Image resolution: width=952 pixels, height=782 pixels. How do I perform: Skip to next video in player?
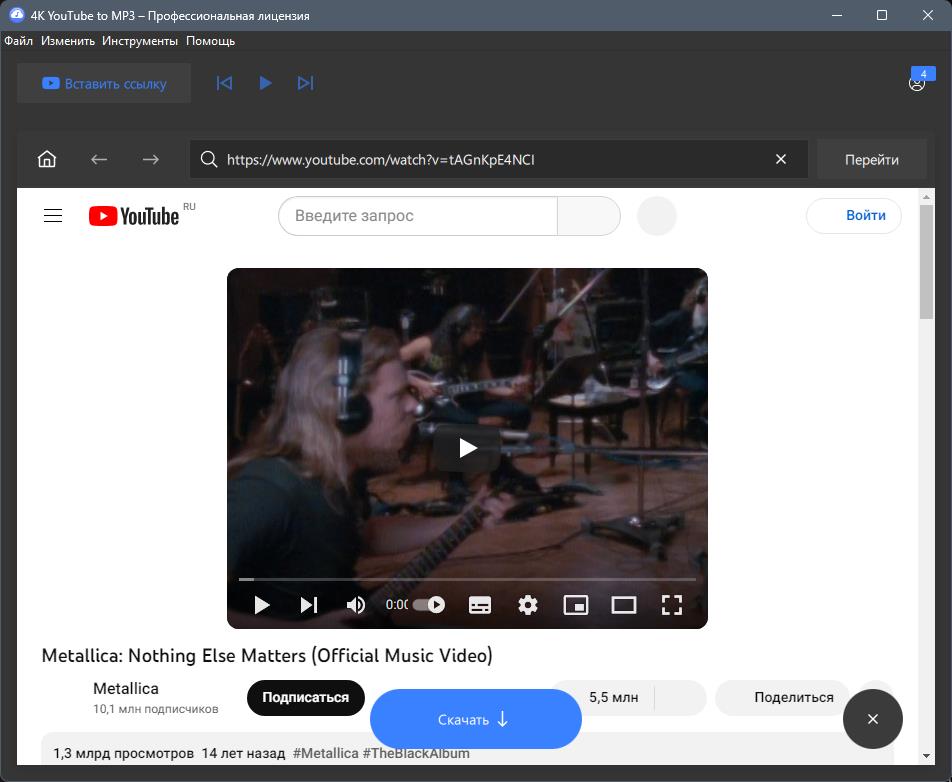[309, 605]
